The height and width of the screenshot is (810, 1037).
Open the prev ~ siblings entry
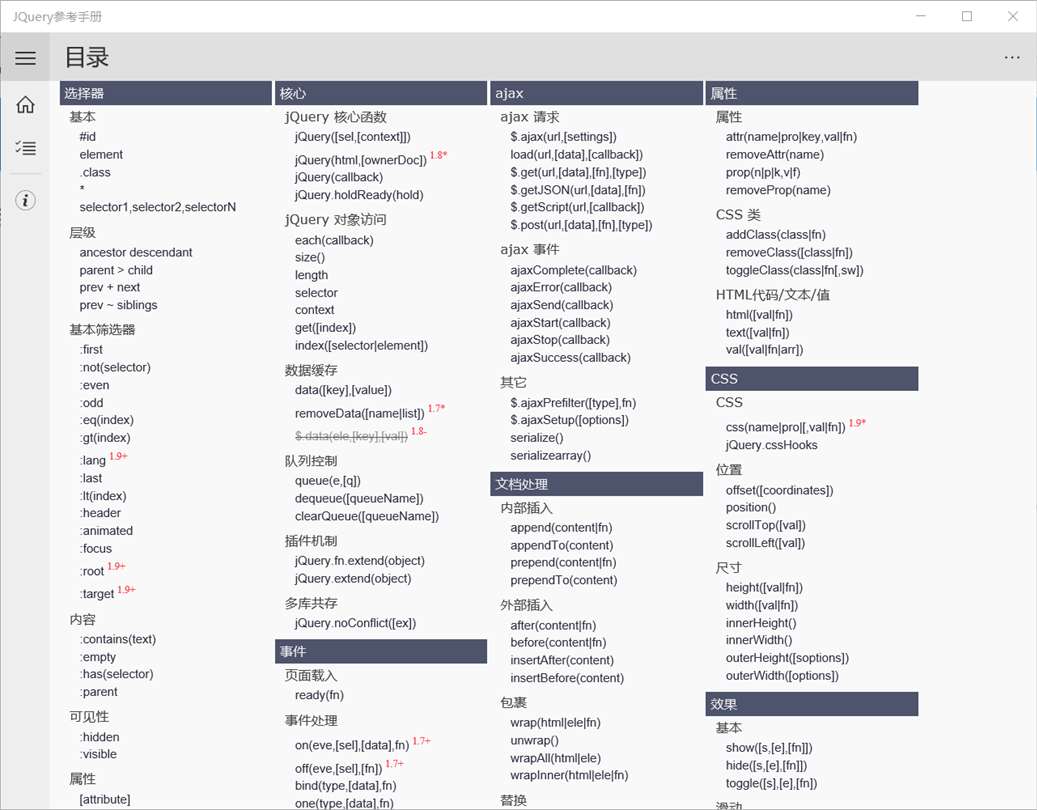(118, 305)
